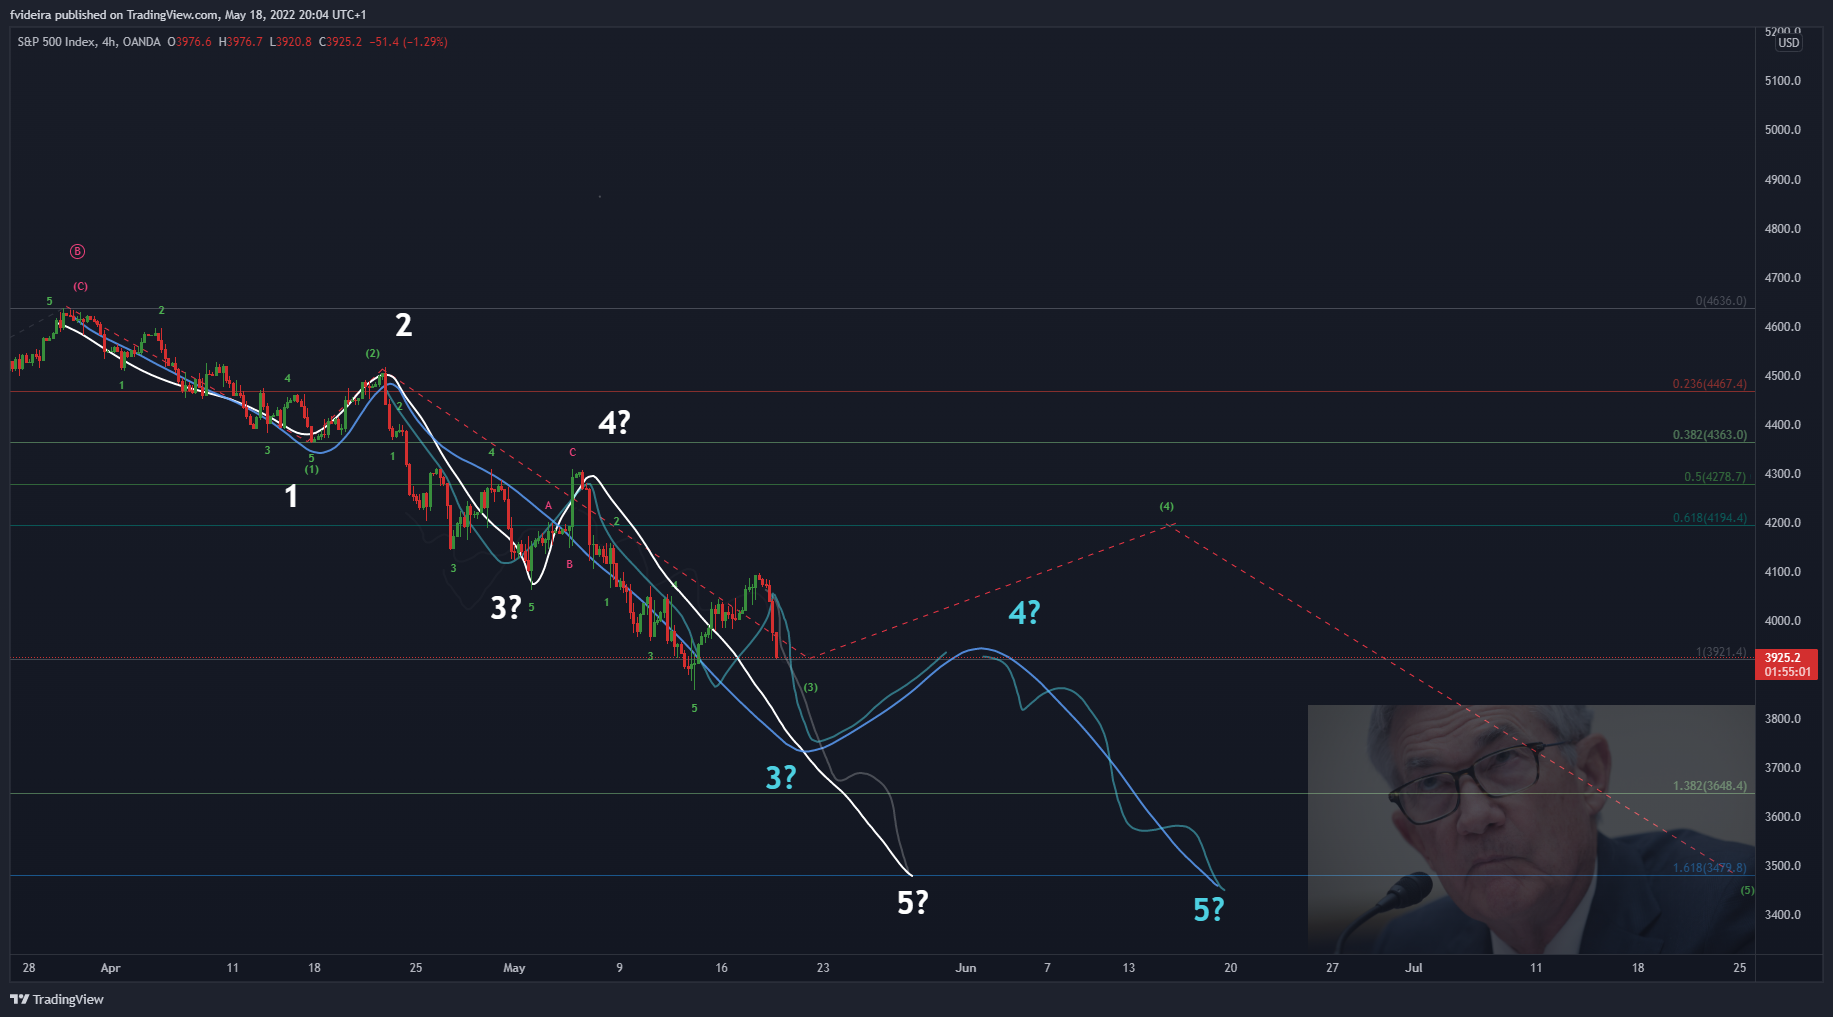The width and height of the screenshot is (1833, 1017).
Task: Click the '23' date axis label
Action: [x=823, y=968]
